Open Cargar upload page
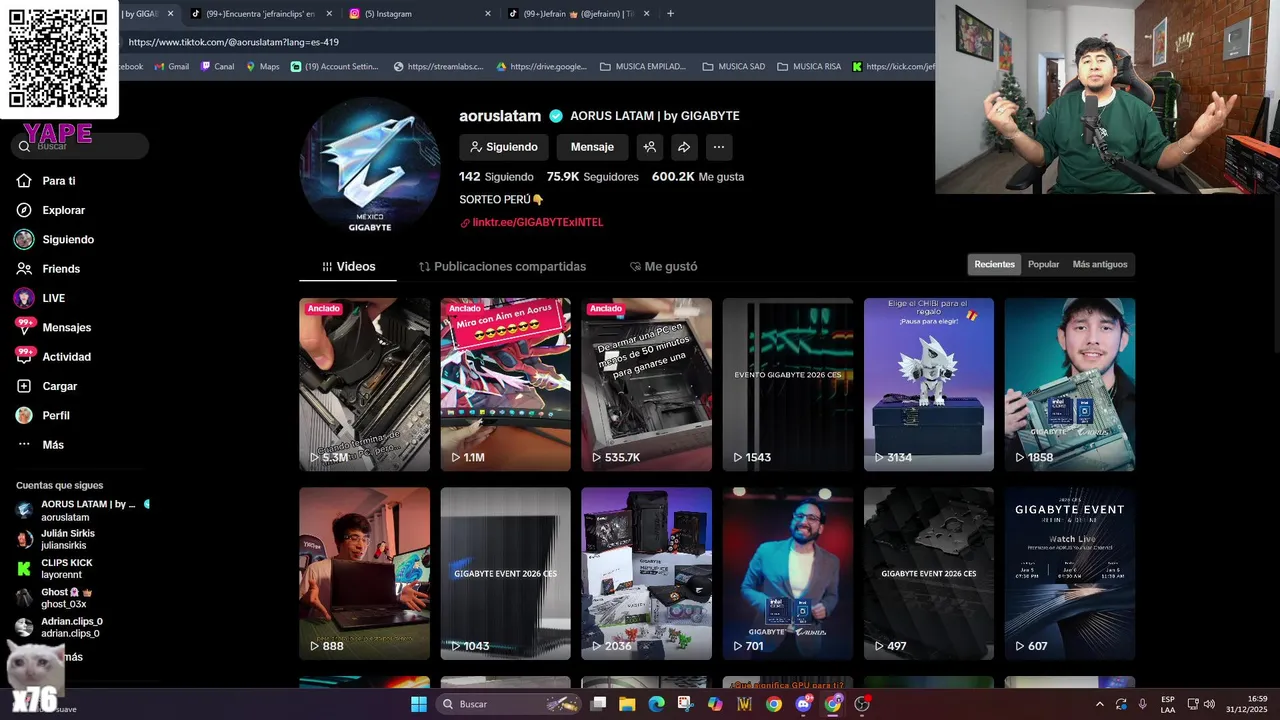1280x720 pixels. point(47,386)
